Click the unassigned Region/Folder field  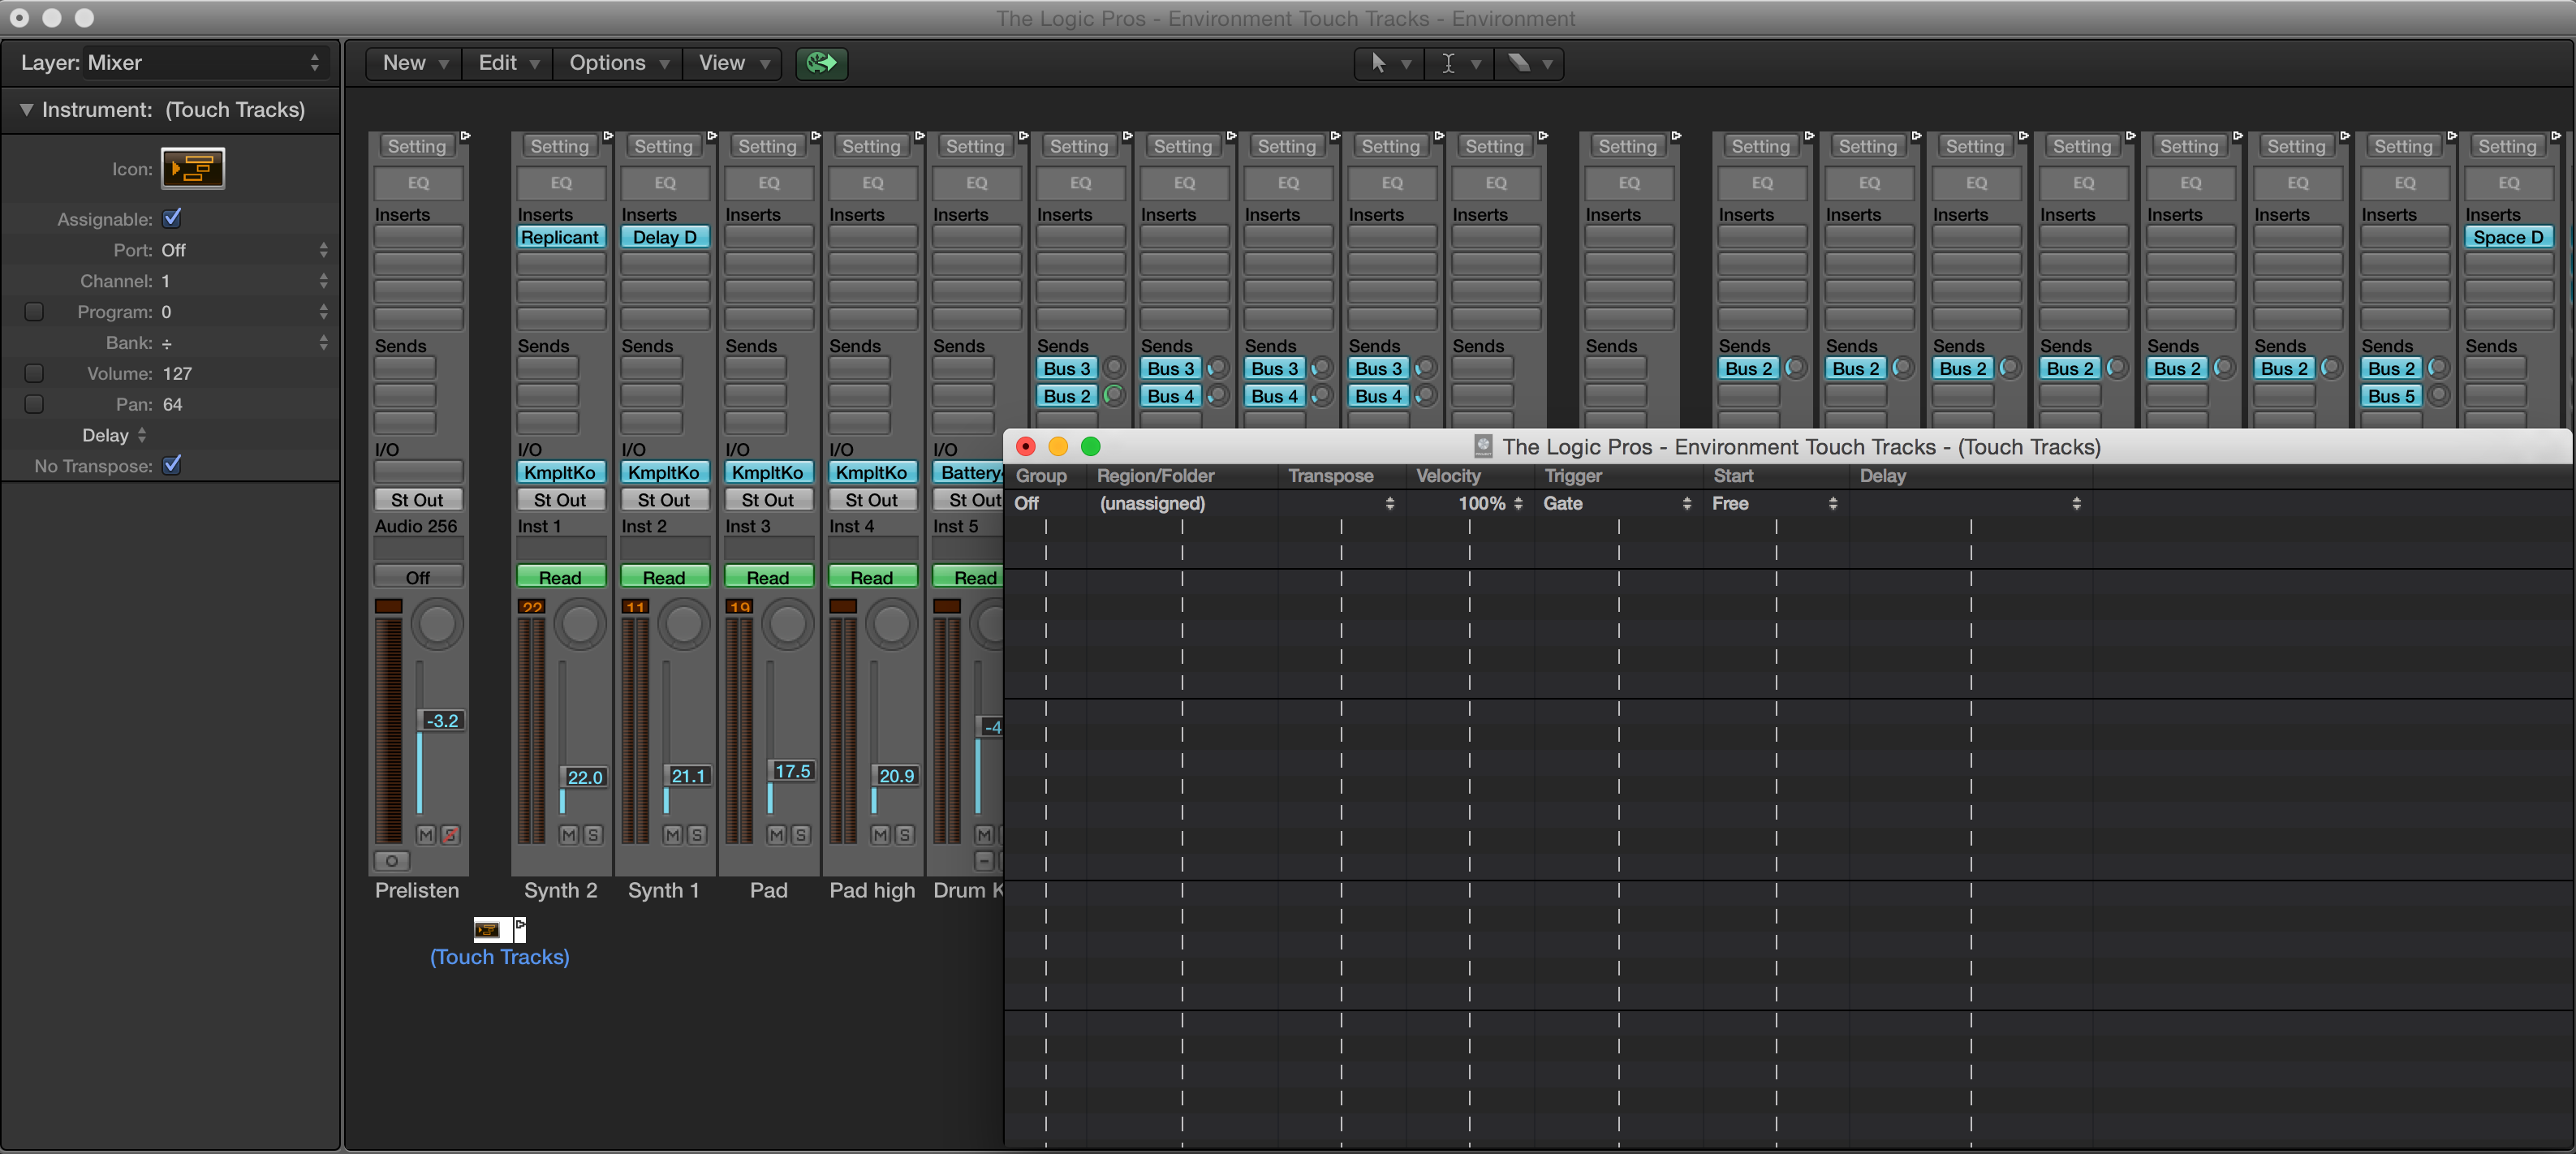[x=1152, y=504]
